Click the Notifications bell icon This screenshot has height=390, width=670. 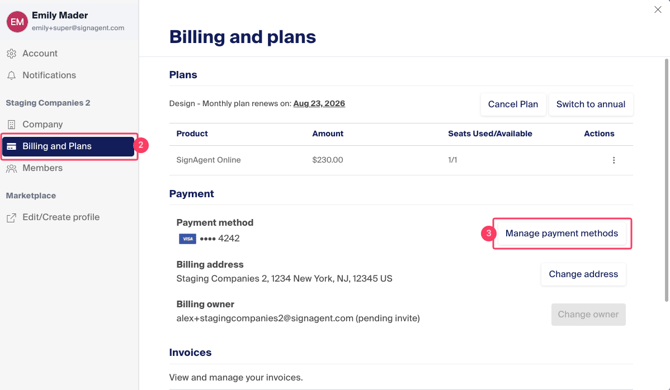pos(12,75)
